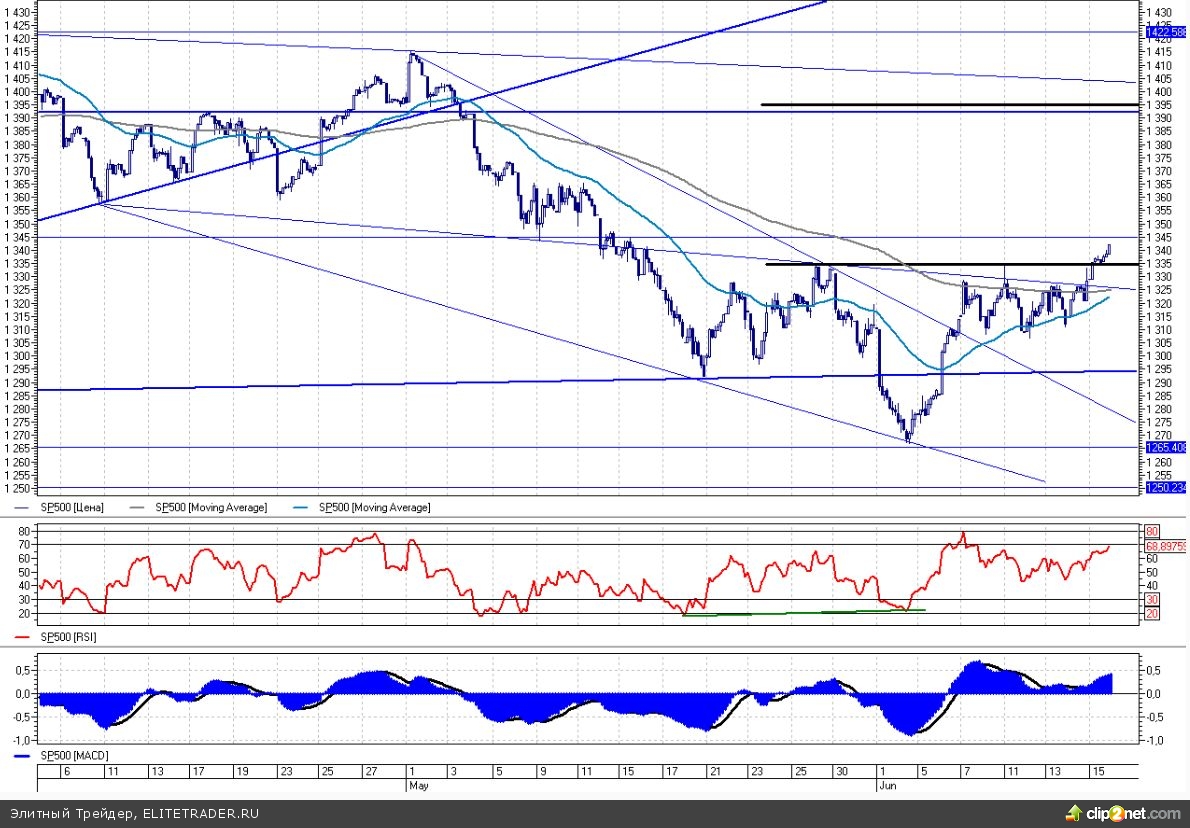This screenshot has height=828, width=1190.
Task: Click the RSI 80 level marker box
Action: point(1152,531)
